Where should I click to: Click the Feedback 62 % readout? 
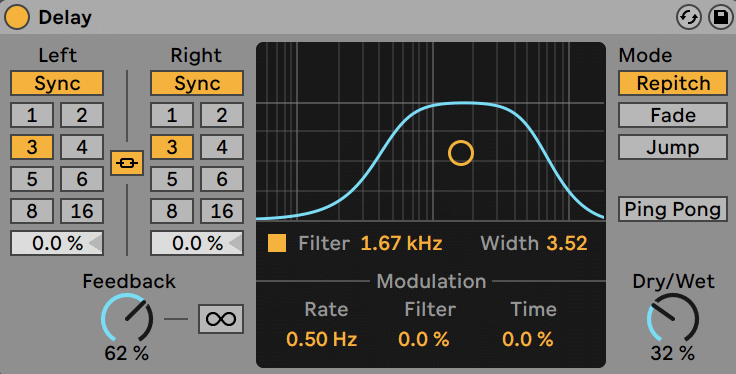pyautogui.click(x=127, y=353)
